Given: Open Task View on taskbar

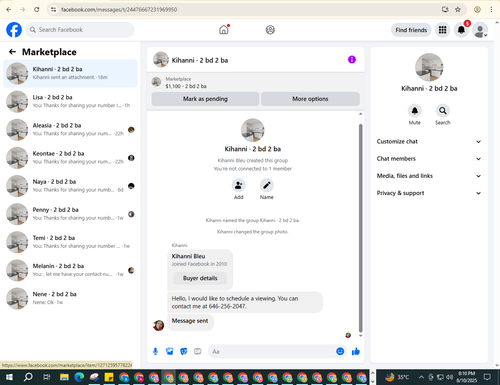Looking at the screenshot, I should [x=47, y=377].
